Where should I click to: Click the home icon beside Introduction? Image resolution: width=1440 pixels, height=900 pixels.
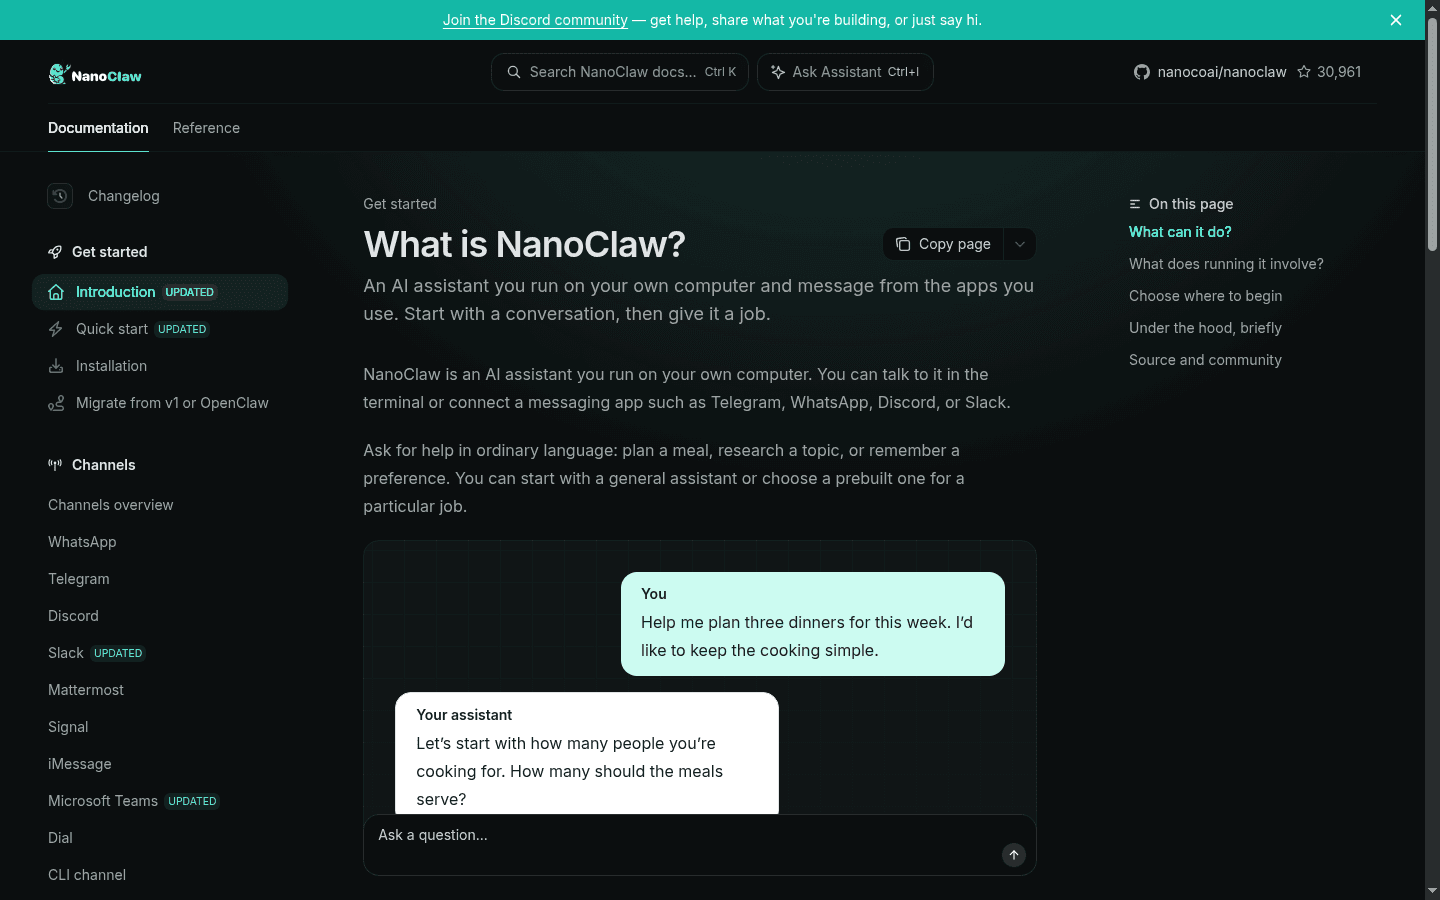click(x=56, y=292)
